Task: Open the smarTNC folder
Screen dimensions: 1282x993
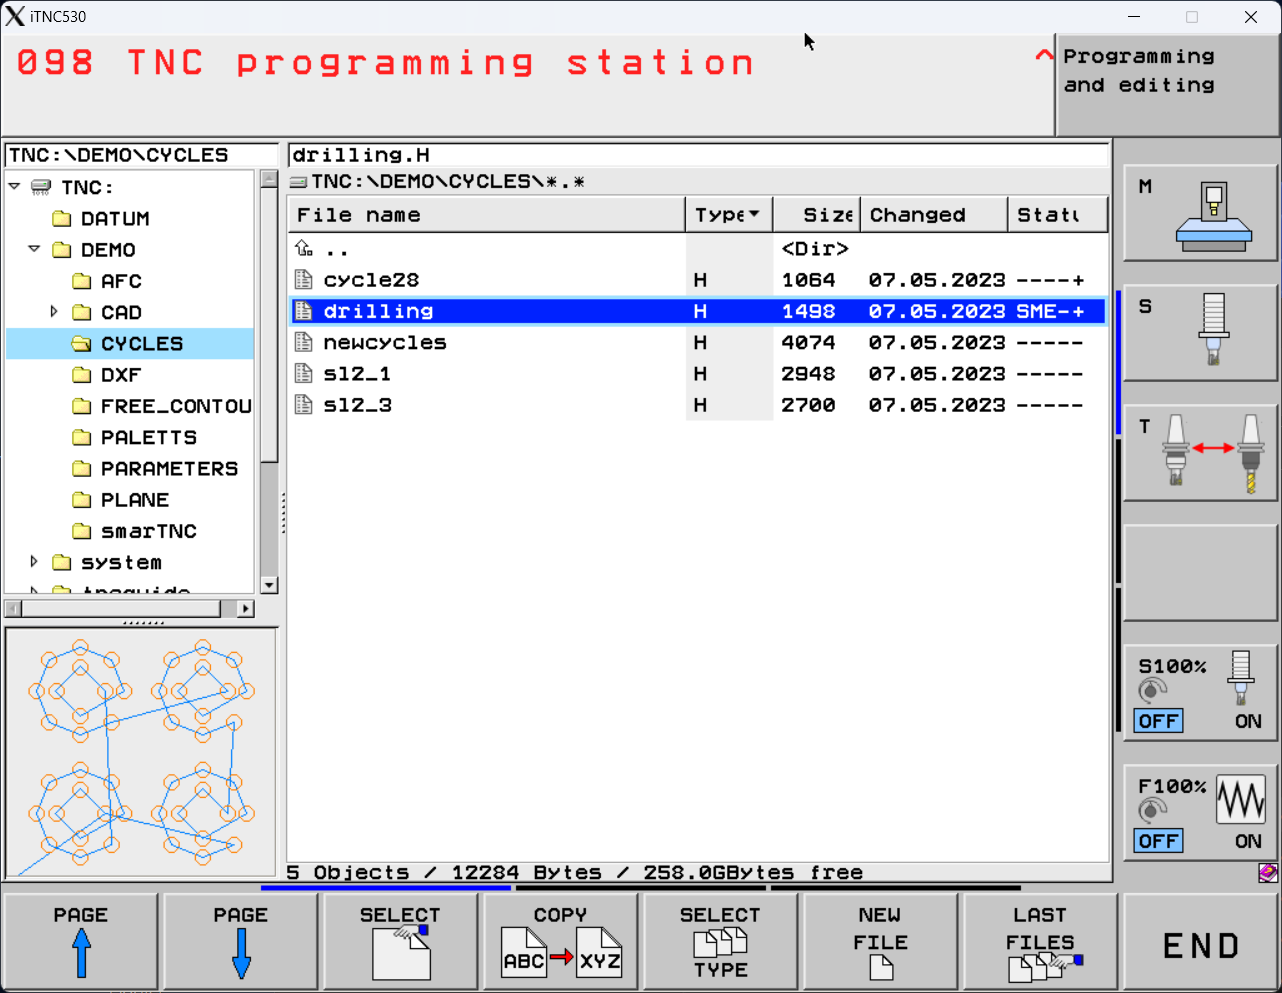Action: tap(135, 531)
